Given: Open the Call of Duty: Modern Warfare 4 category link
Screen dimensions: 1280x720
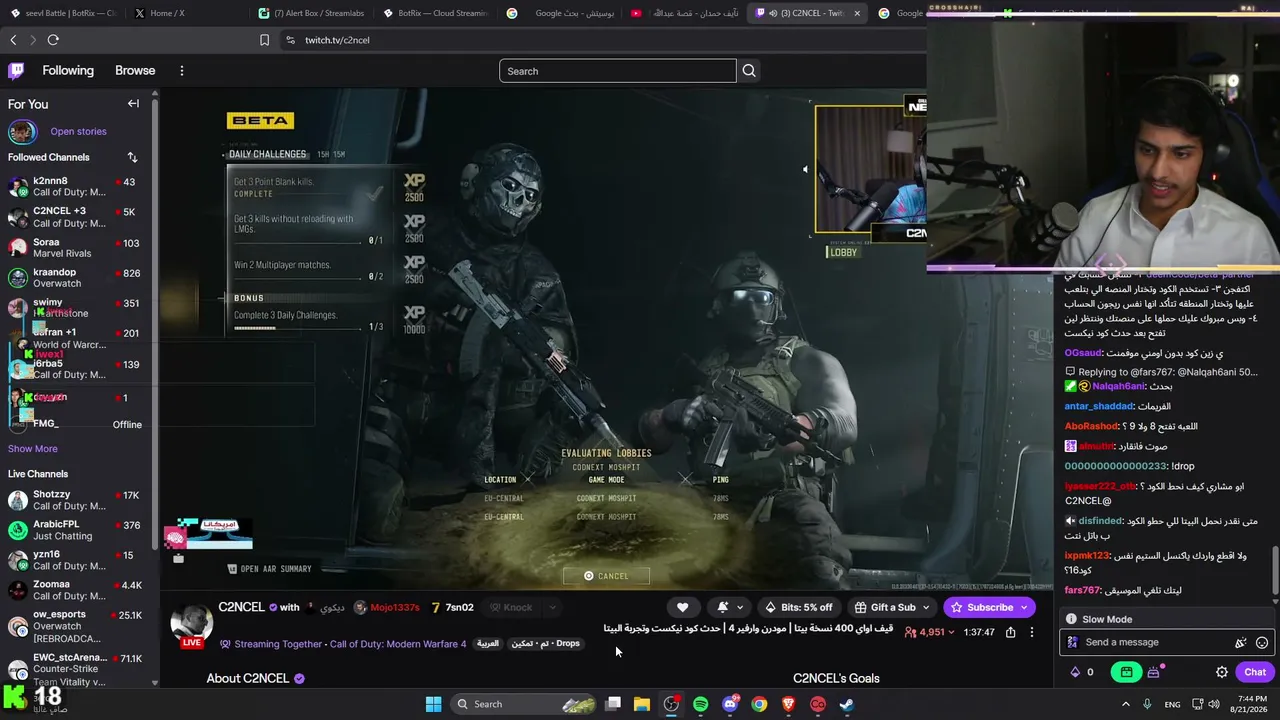Looking at the screenshot, I should point(398,644).
